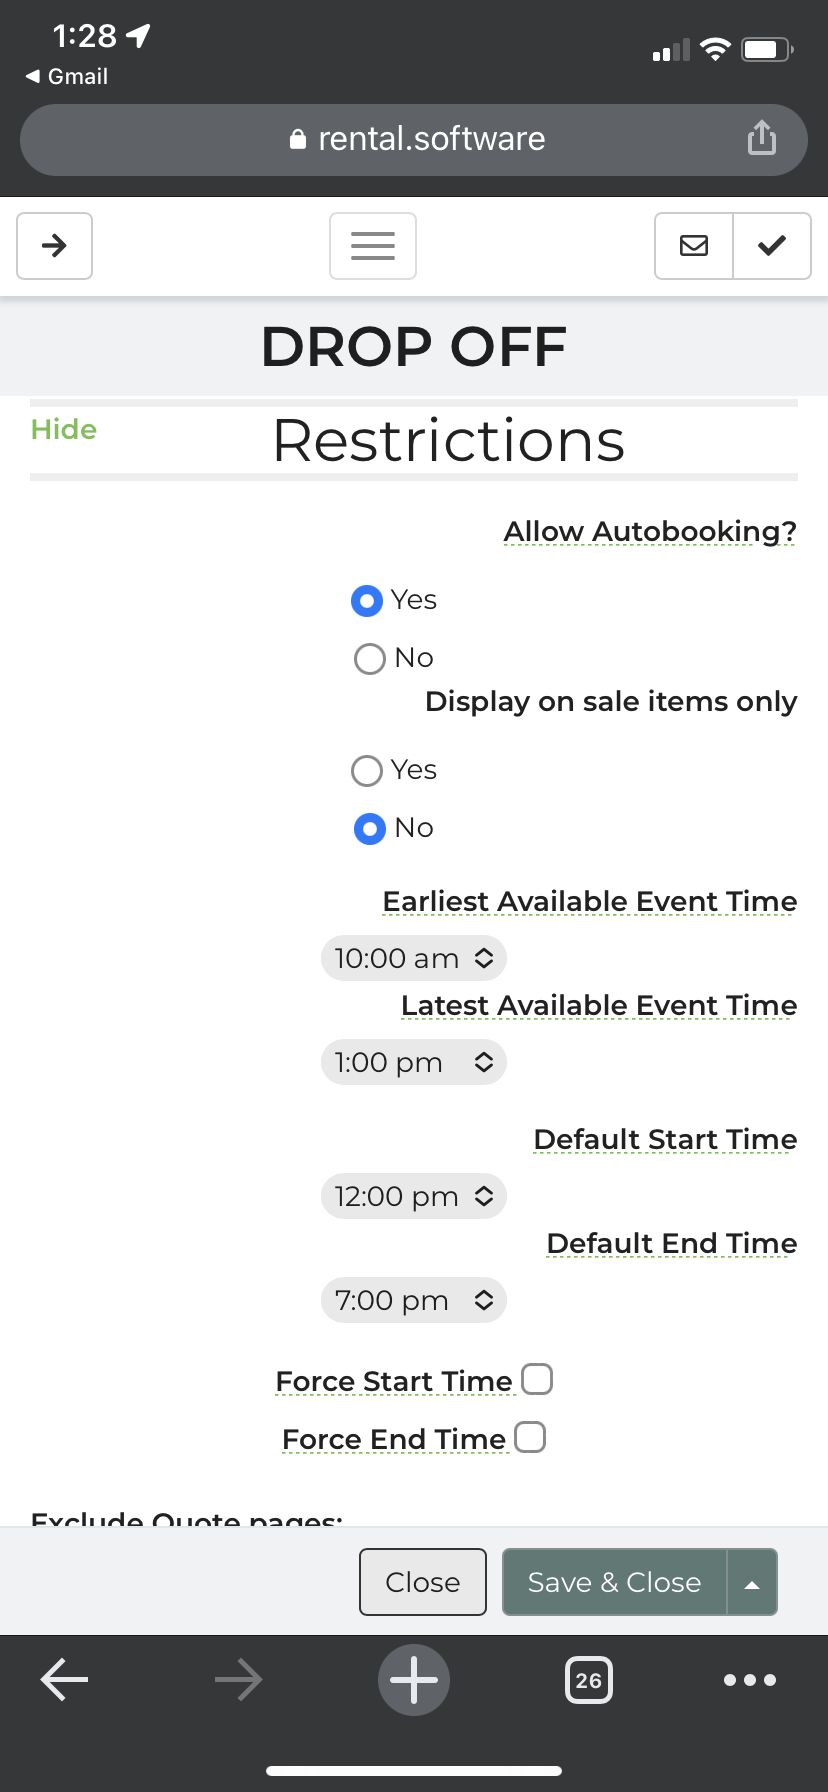828x1792 pixels.
Task: Open the browser three-dots more menu
Action: coord(749,1680)
